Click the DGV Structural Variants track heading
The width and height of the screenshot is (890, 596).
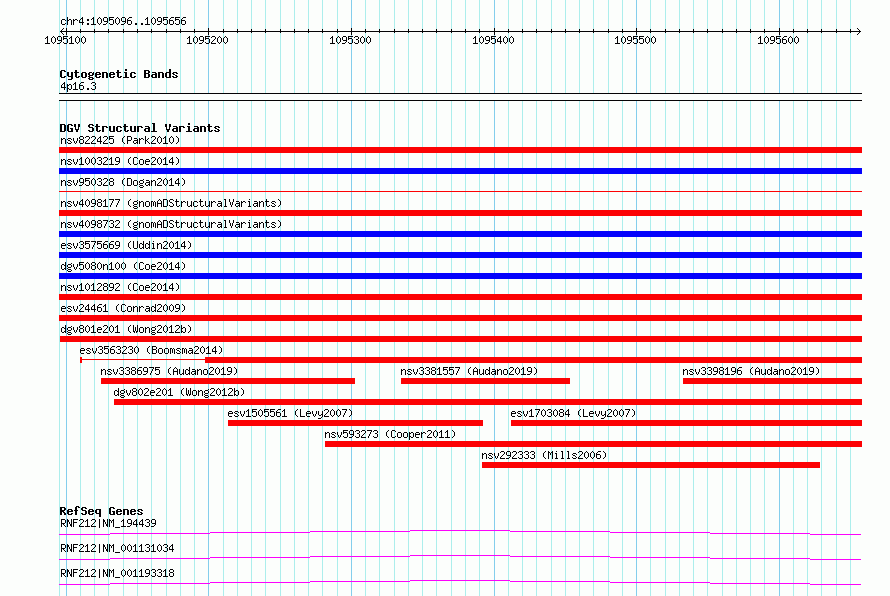click(x=140, y=128)
